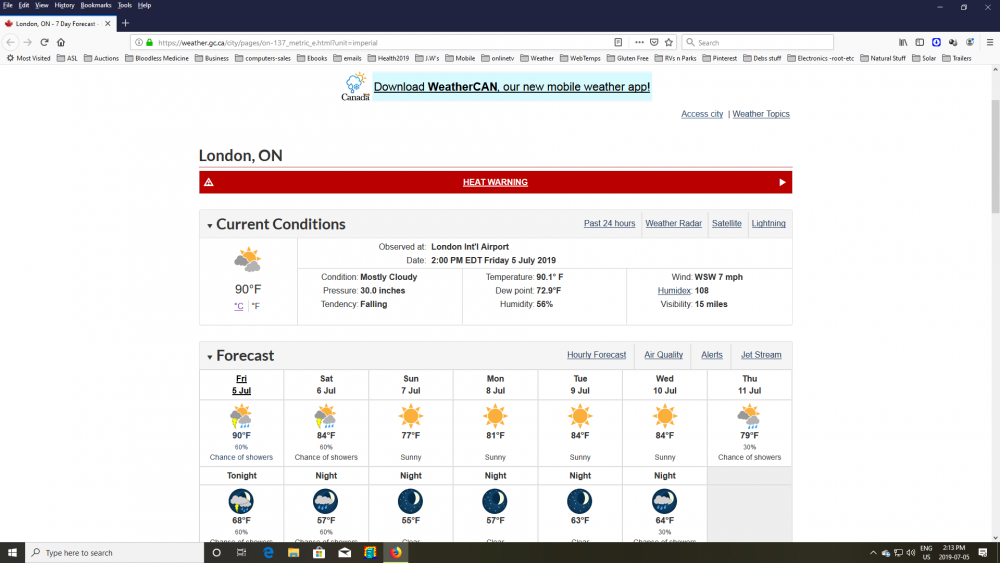1000x563 pixels.
Task: Open the Weather bookmarks folder
Action: [537, 58]
